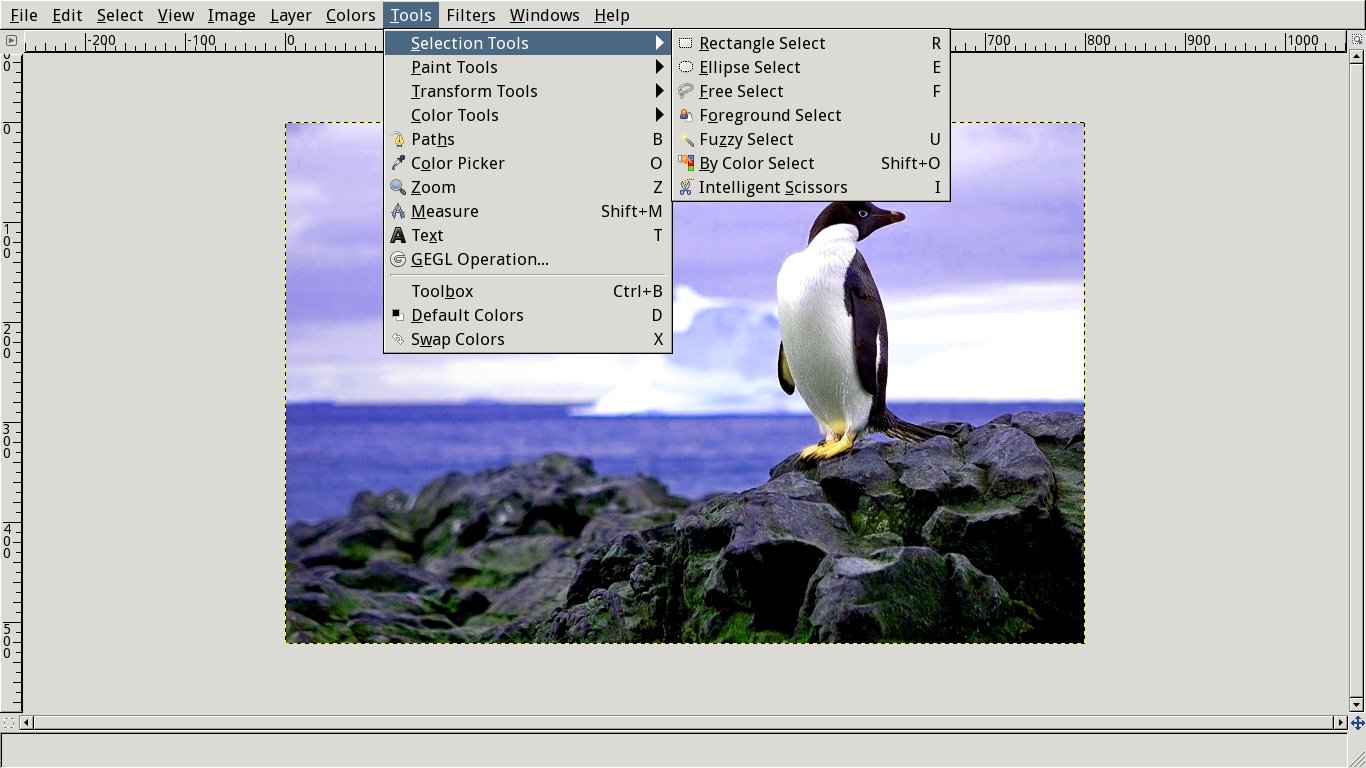Open the Filters menu
1366x768 pixels.
click(x=470, y=15)
